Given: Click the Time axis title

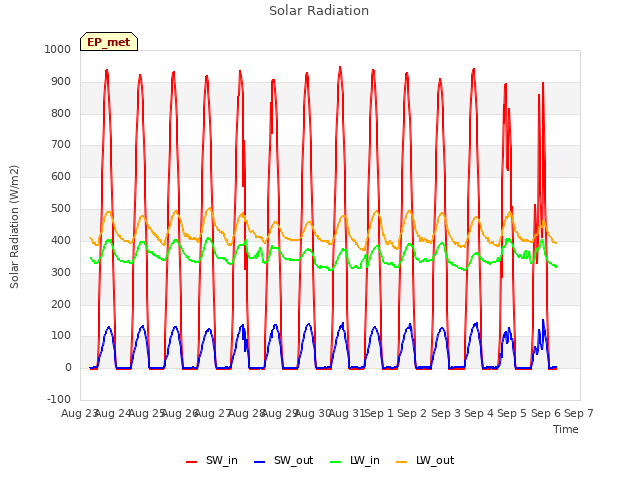Looking at the screenshot, I should (566, 429).
